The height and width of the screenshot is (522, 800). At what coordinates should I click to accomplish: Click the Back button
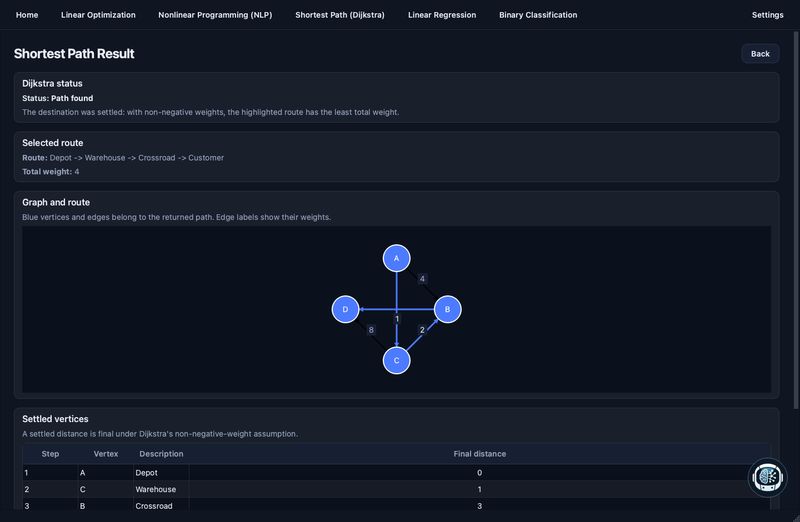pyautogui.click(x=760, y=54)
